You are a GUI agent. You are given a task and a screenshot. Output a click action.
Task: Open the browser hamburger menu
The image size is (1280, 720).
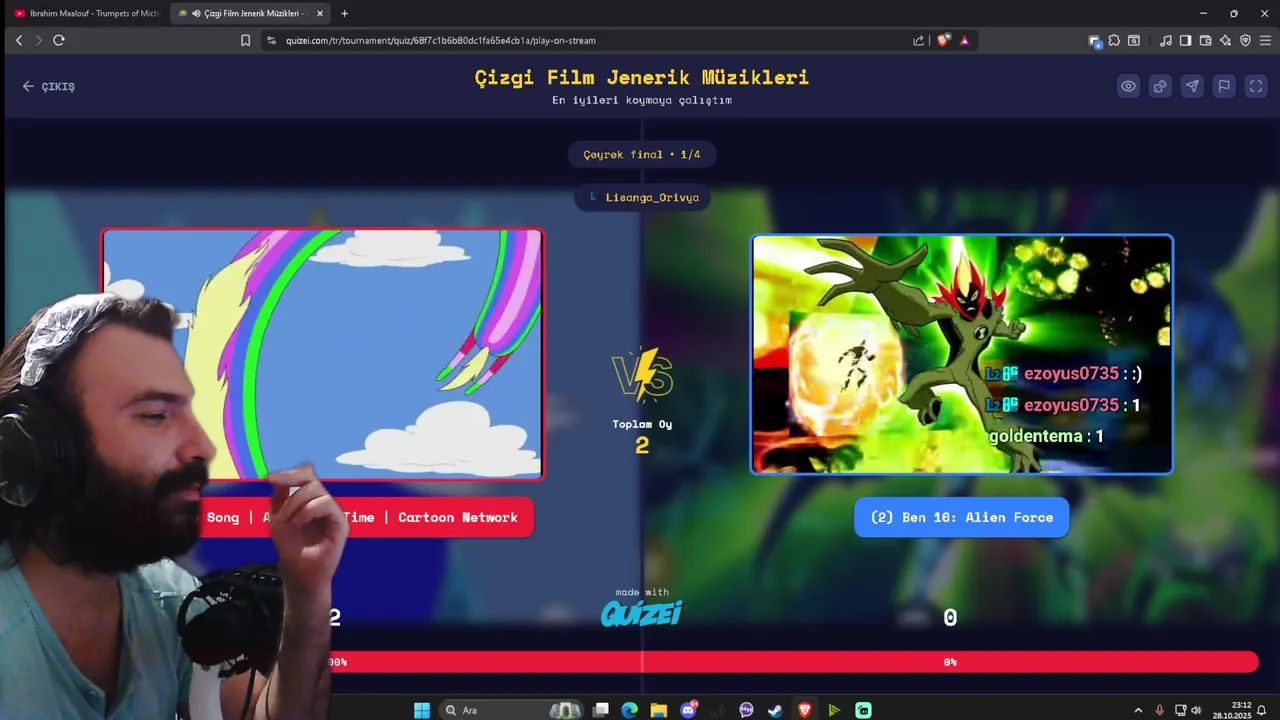coord(1265,40)
